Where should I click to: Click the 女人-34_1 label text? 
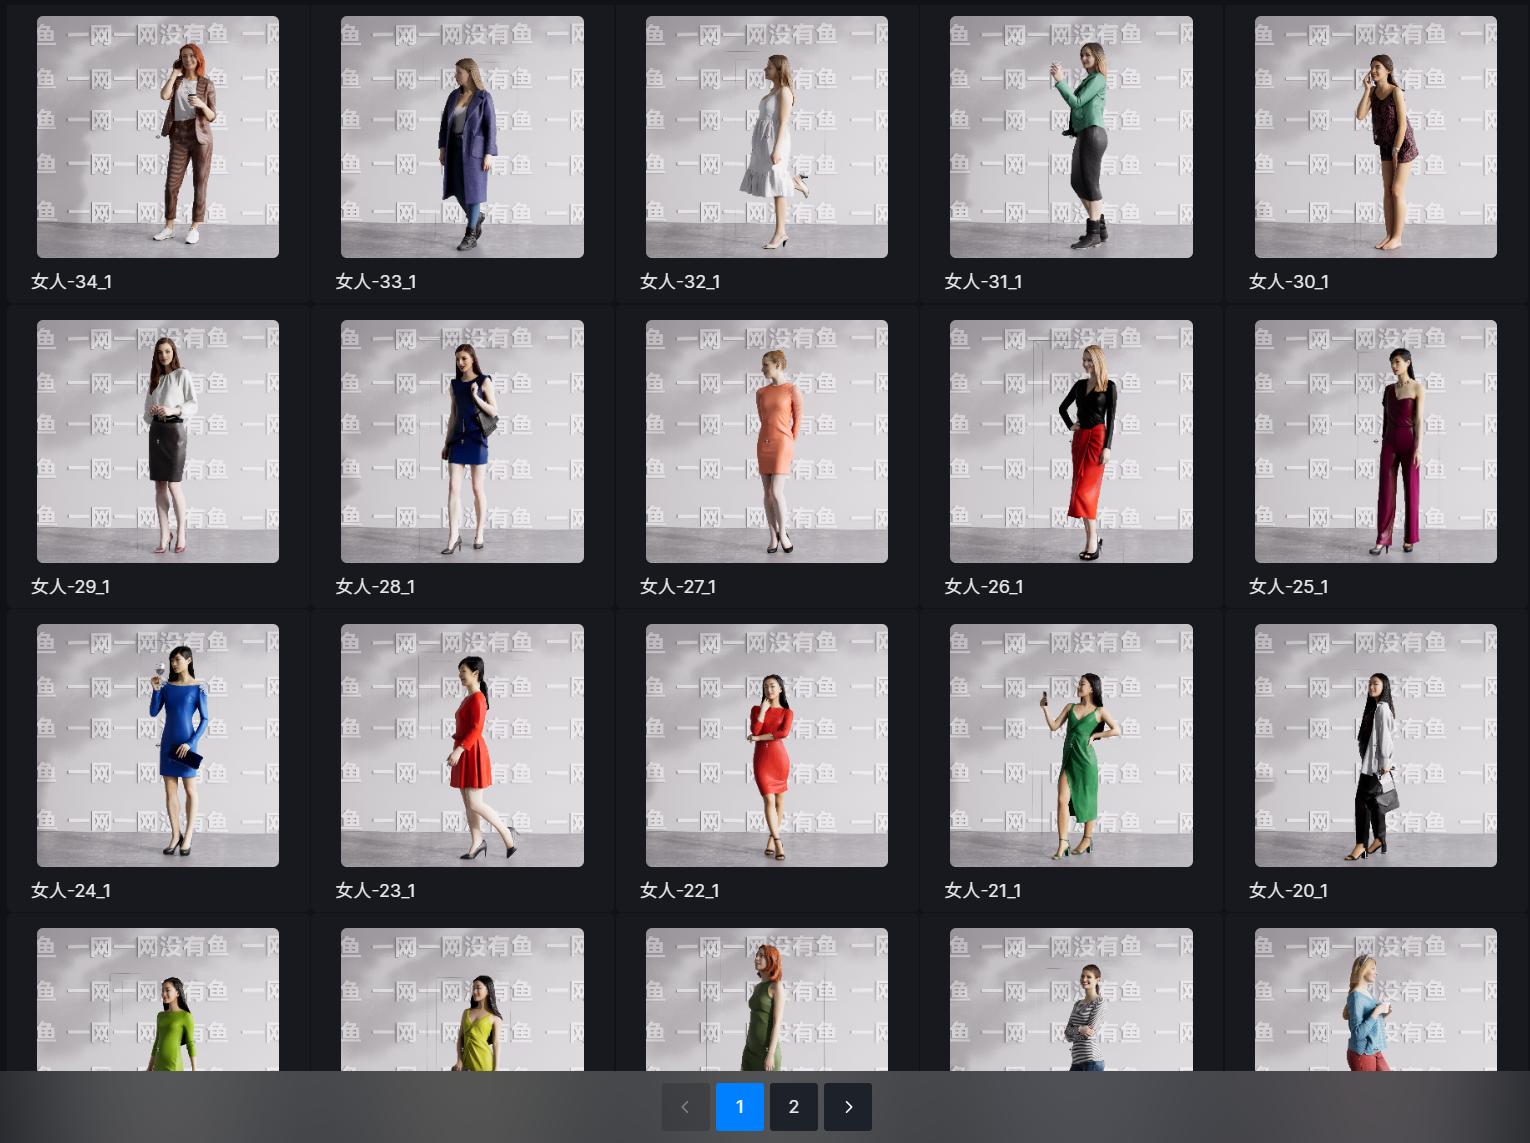(x=71, y=282)
